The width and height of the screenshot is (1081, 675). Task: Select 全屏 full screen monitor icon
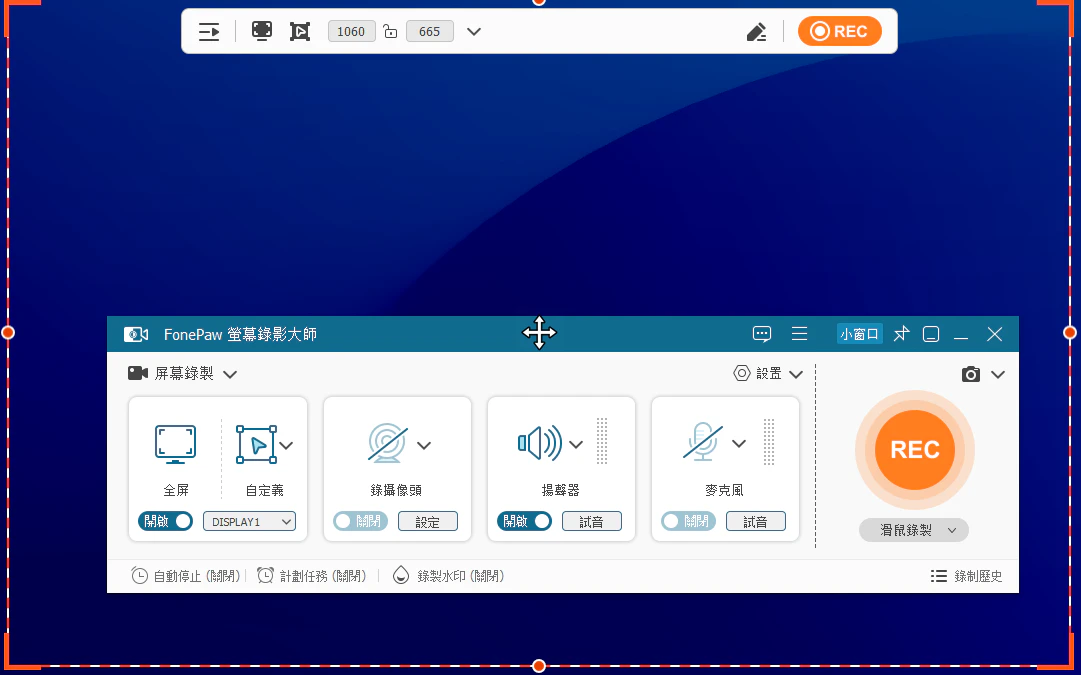coord(175,445)
